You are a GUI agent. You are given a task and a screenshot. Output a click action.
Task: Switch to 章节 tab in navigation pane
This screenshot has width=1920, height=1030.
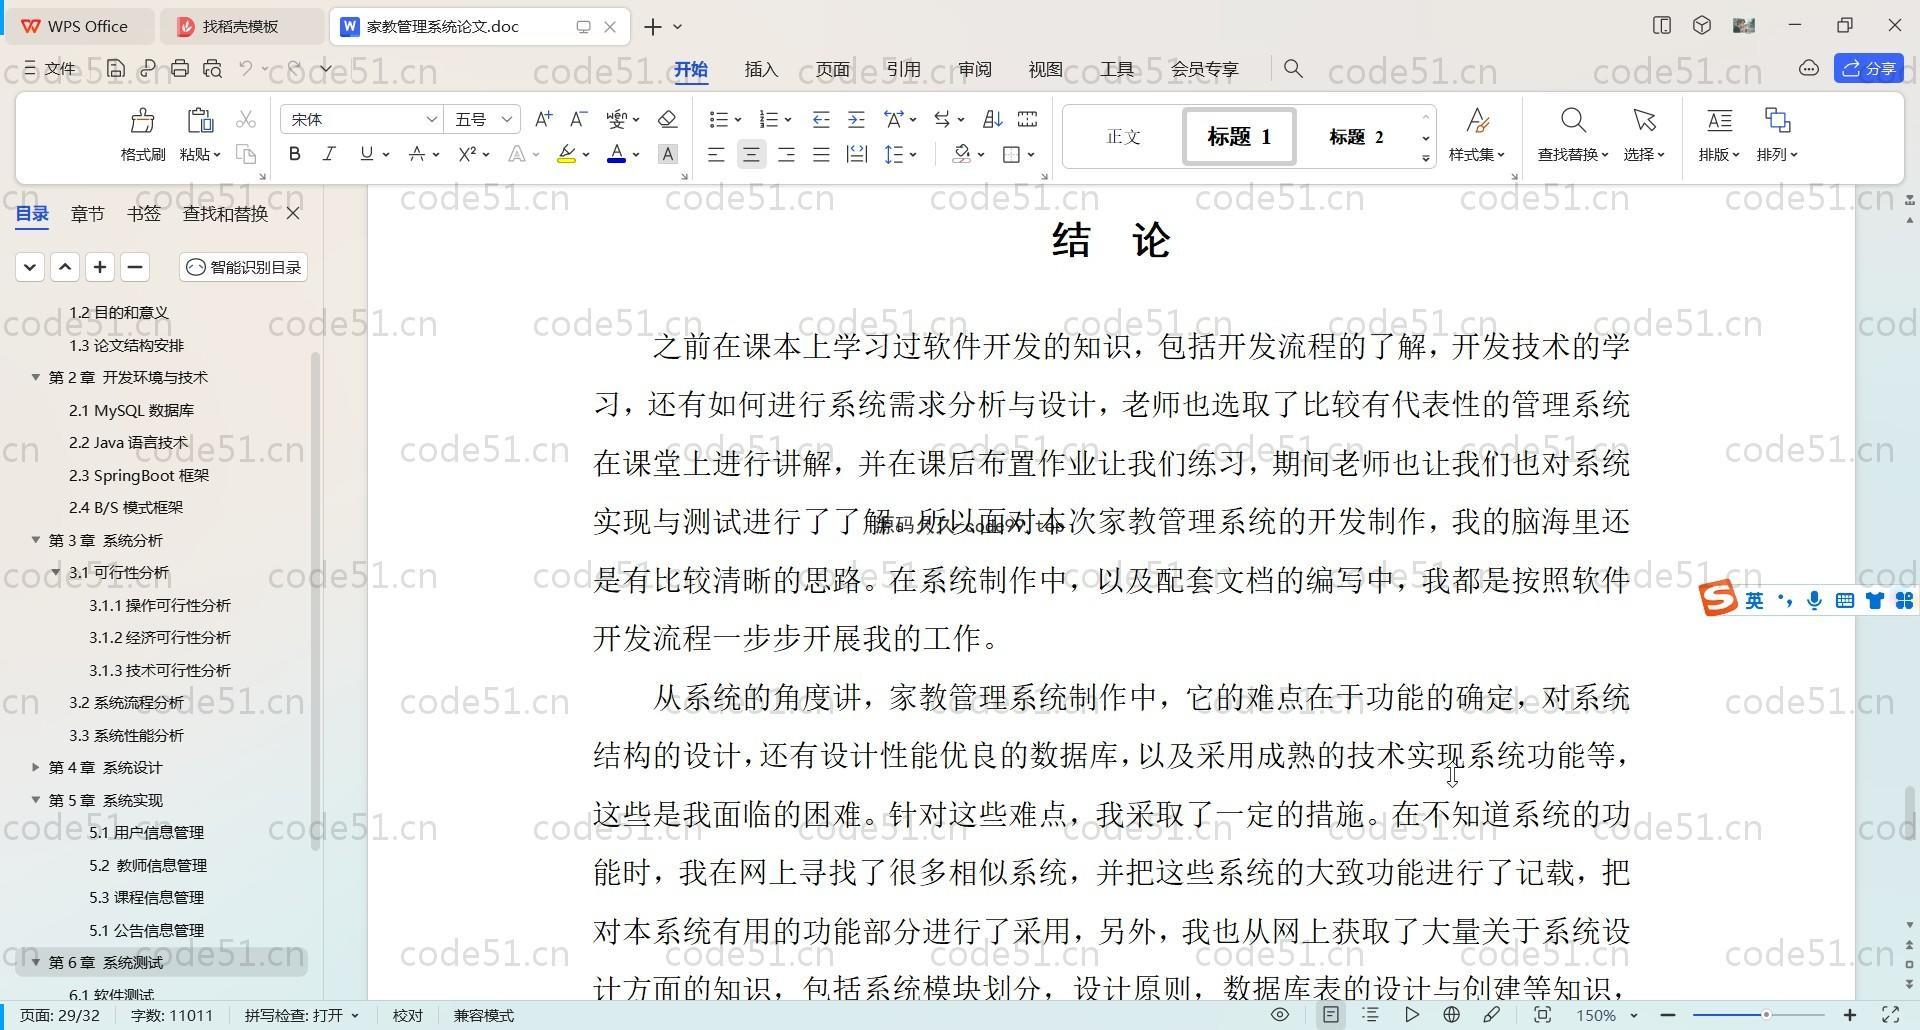(x=87, y=213)
